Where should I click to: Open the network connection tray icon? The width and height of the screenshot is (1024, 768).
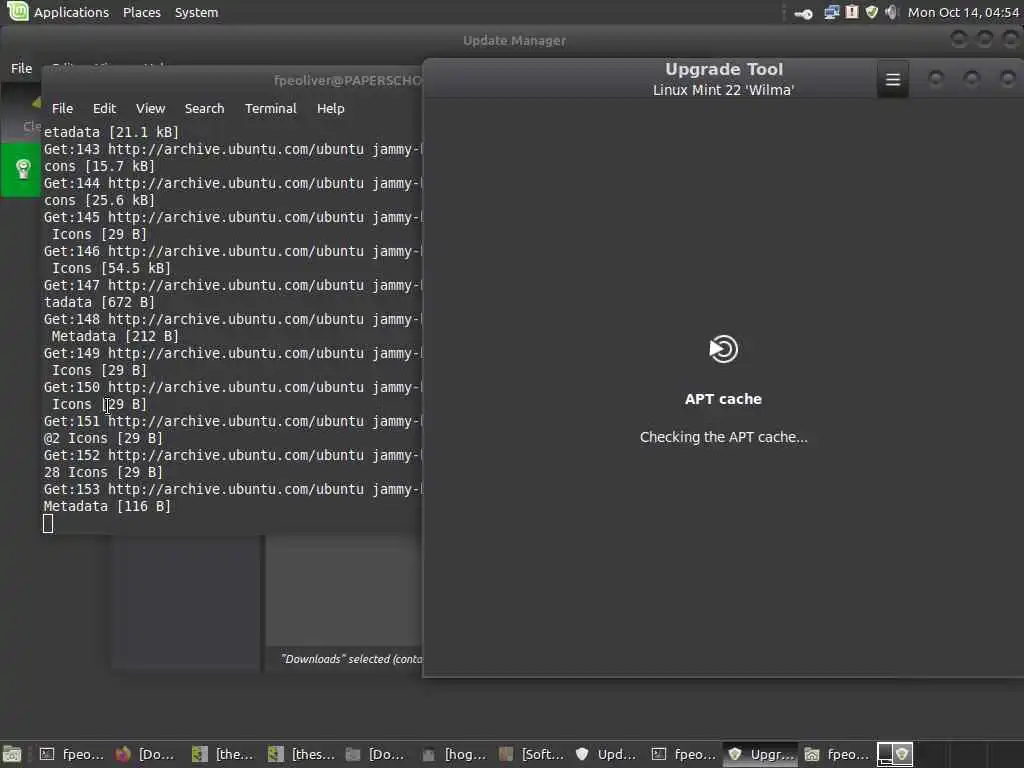click(831, 12)
